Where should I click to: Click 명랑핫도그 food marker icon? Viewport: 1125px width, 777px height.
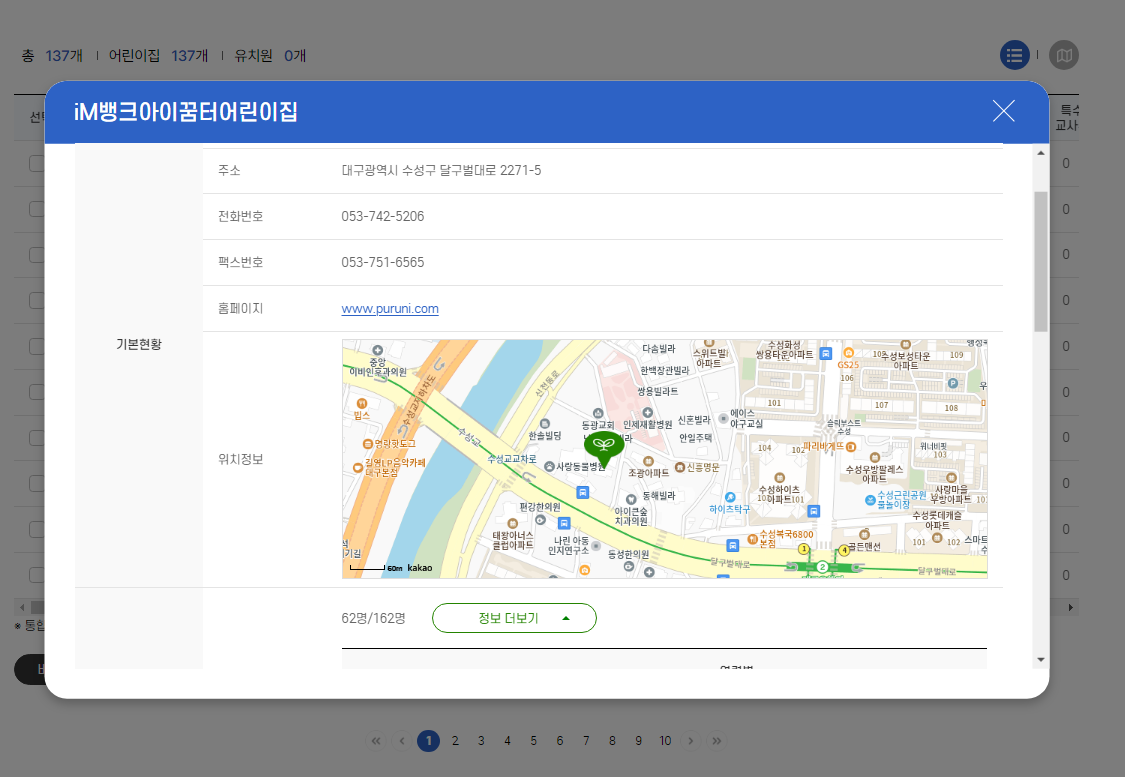tap(367, 444)
